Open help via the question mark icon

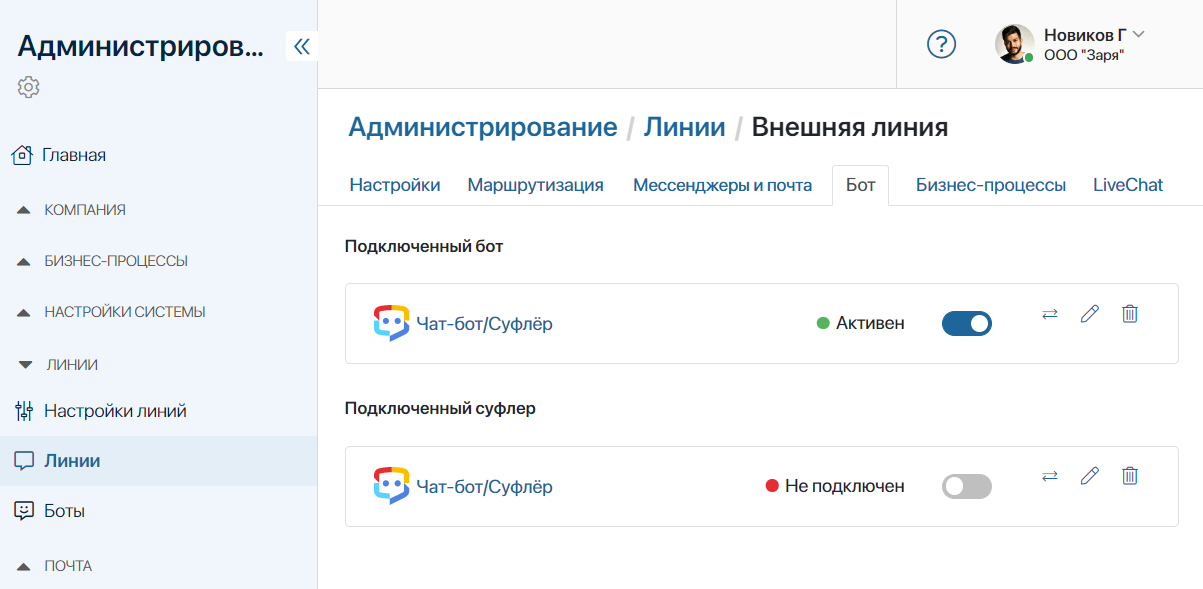(x=941, y=44)
